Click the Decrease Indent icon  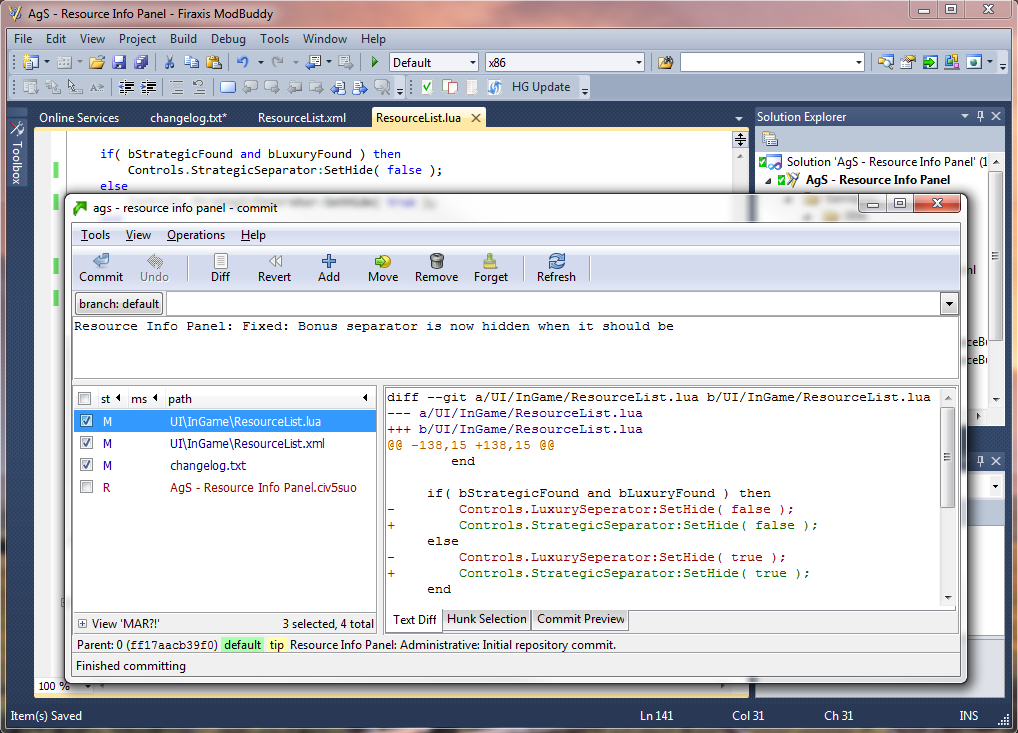tap(127, 87)
